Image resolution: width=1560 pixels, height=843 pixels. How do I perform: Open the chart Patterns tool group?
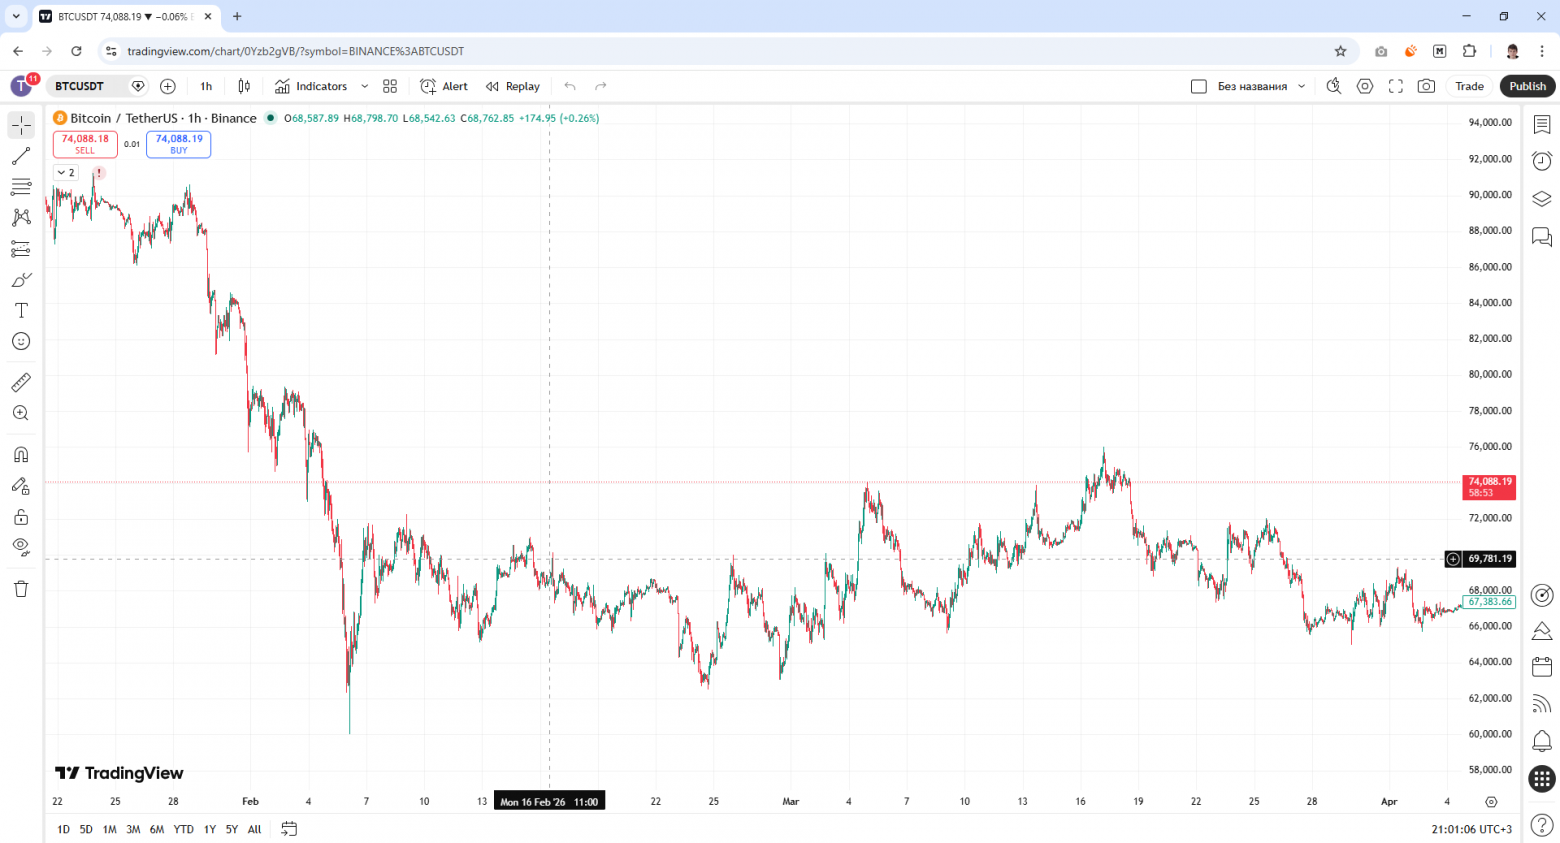(x=21, y=218)
